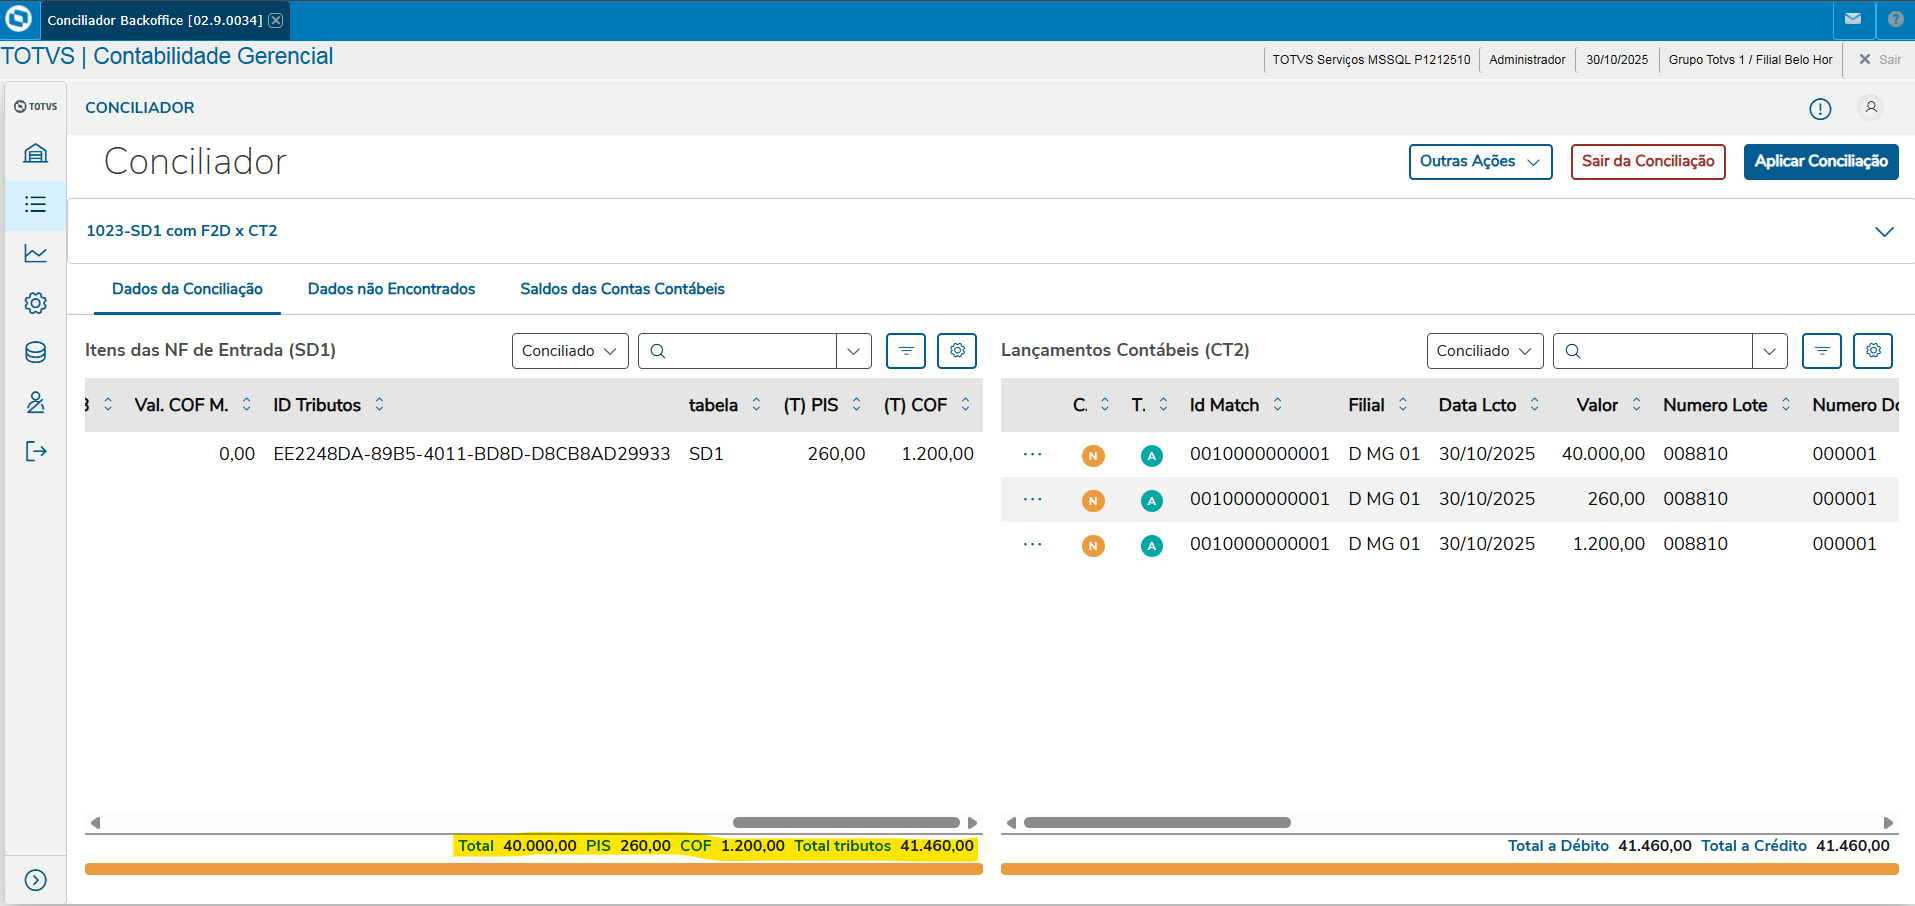1915x906 pixels.
Task: Open the Conciliado dropdown for SD1 items
Action: tap(570, 351)
